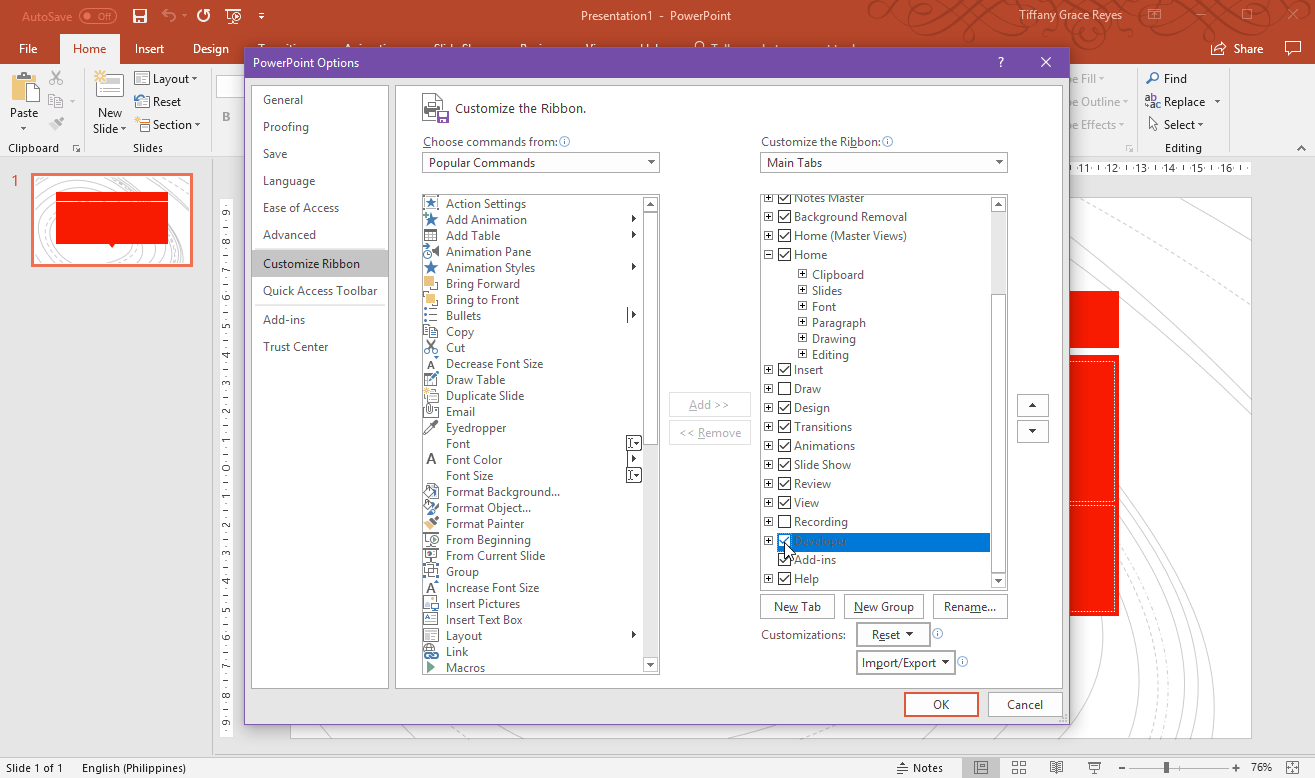Click the Find magnifier icon
1315x778 pixels.
pyautogui.click(x=1153, y=78)
